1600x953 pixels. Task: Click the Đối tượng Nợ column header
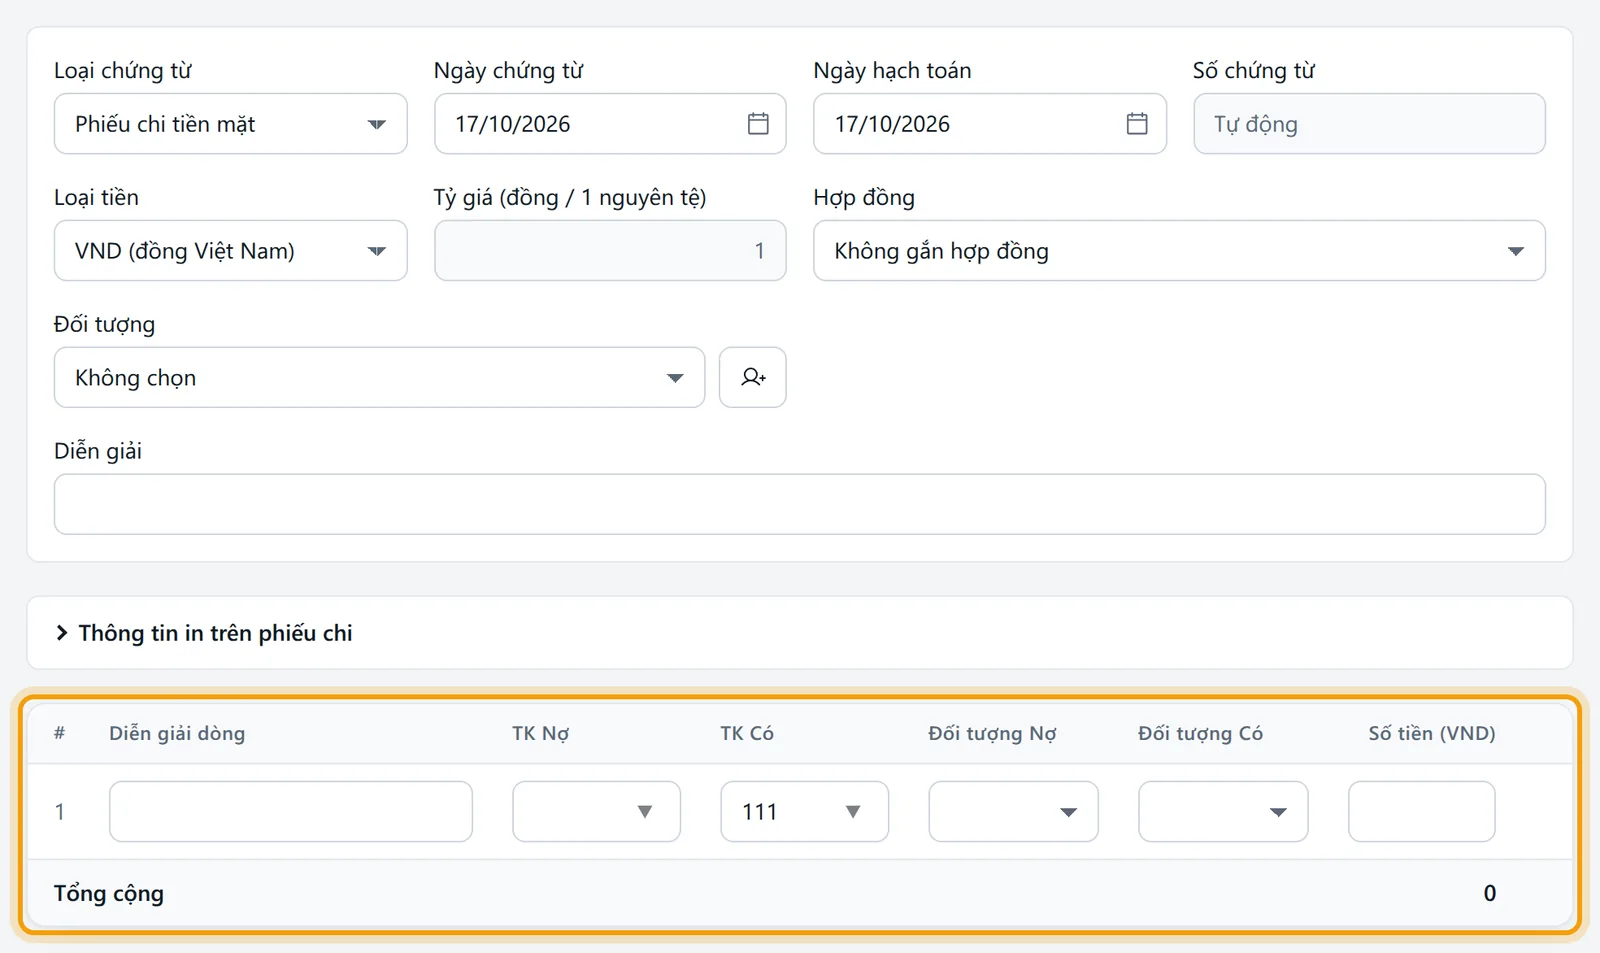[992, 733]
